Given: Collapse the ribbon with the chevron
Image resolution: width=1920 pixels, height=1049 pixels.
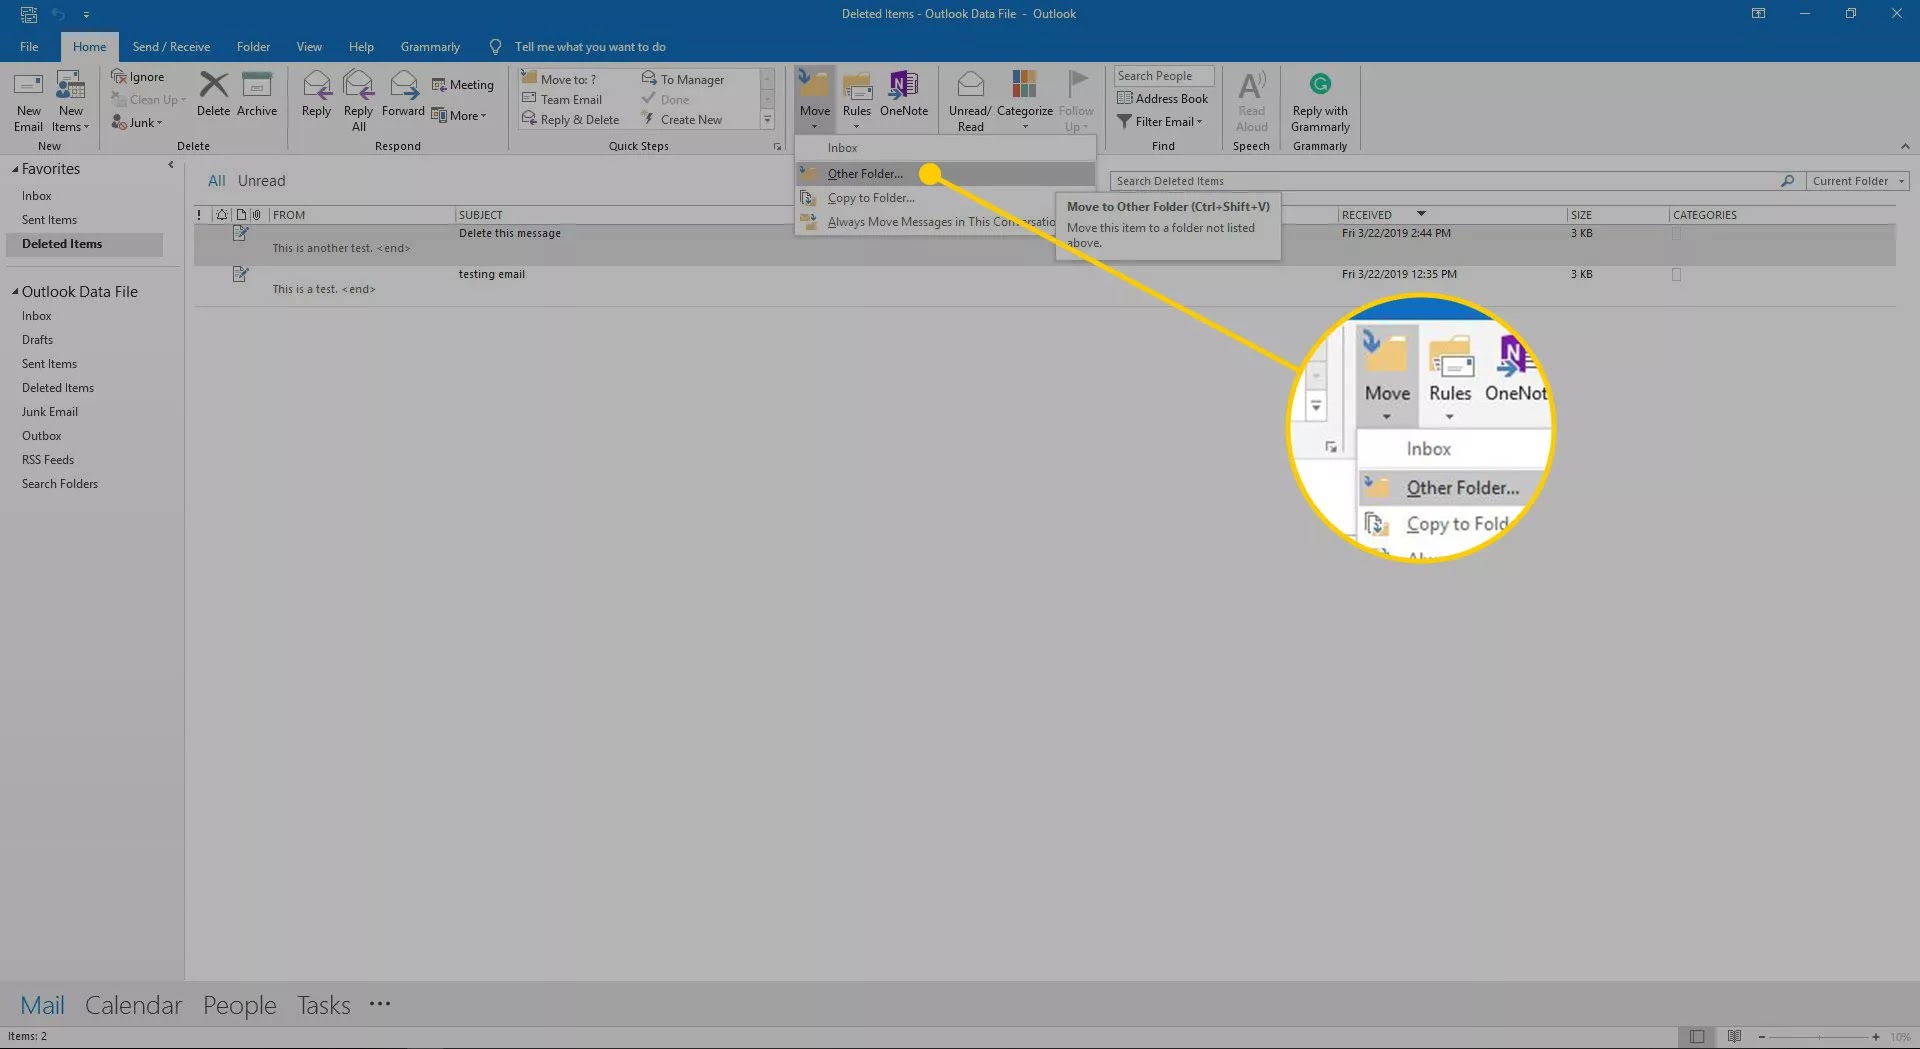Looking at the screenshot, I should pos(1905,146).
